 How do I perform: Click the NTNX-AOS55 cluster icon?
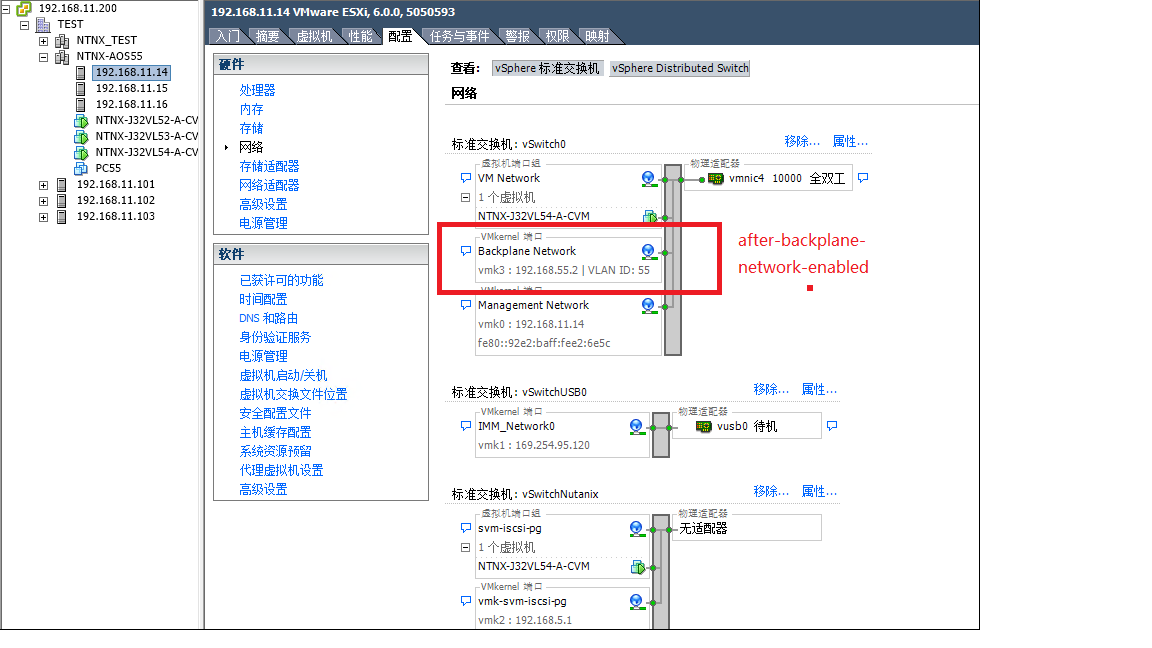tap(62, 57)
